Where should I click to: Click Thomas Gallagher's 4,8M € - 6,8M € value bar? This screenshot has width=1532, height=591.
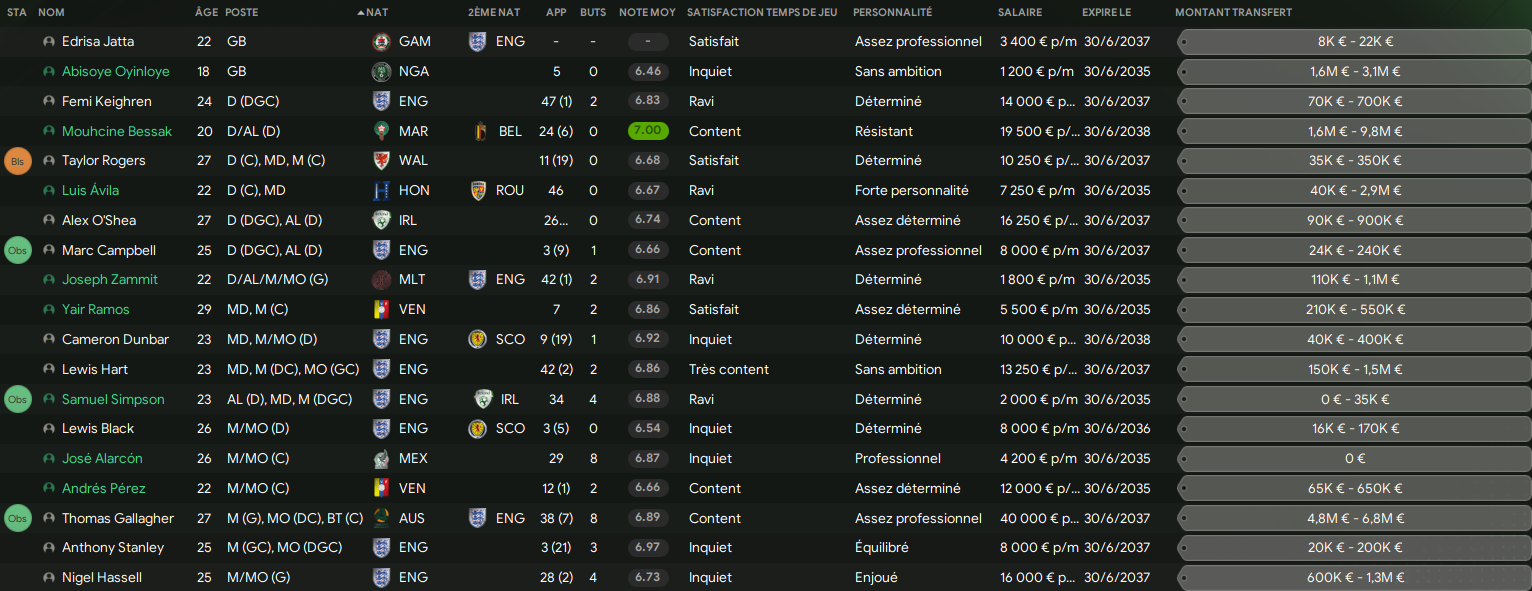point(1354,519)
